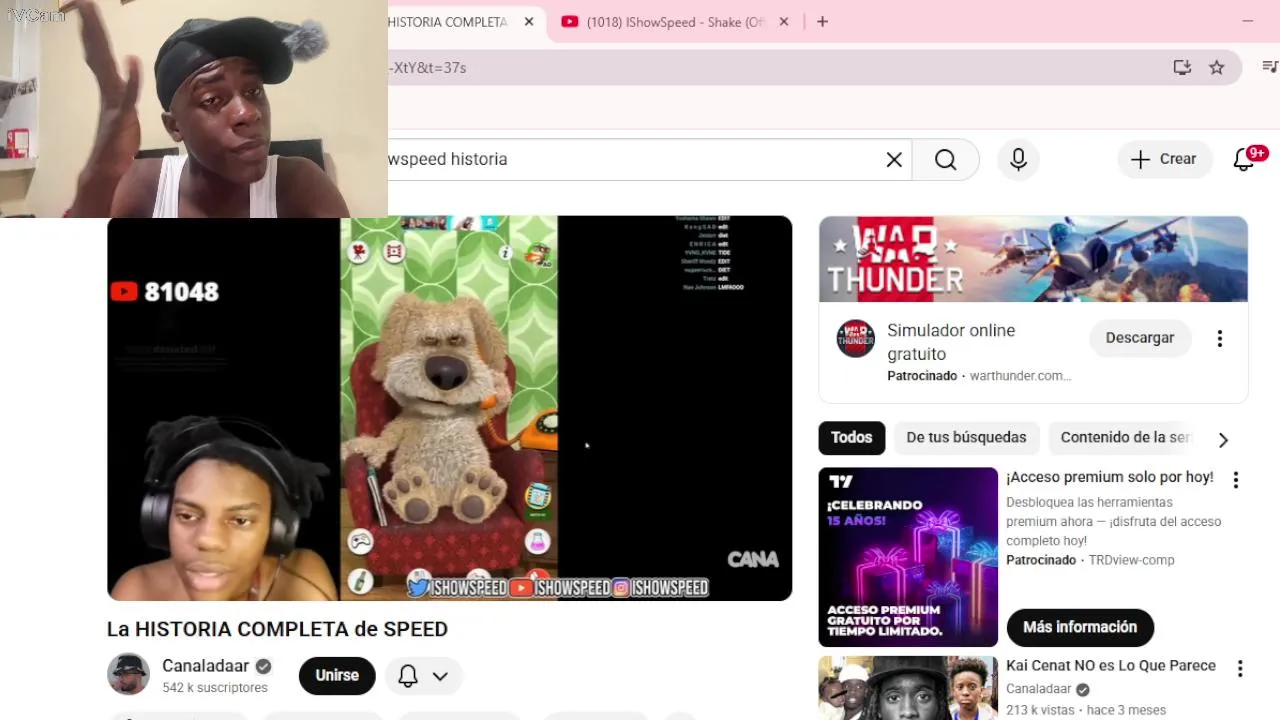Open YouTube notifications bell
This screenshot has height=720, width=1280.
pos(1244,159)
